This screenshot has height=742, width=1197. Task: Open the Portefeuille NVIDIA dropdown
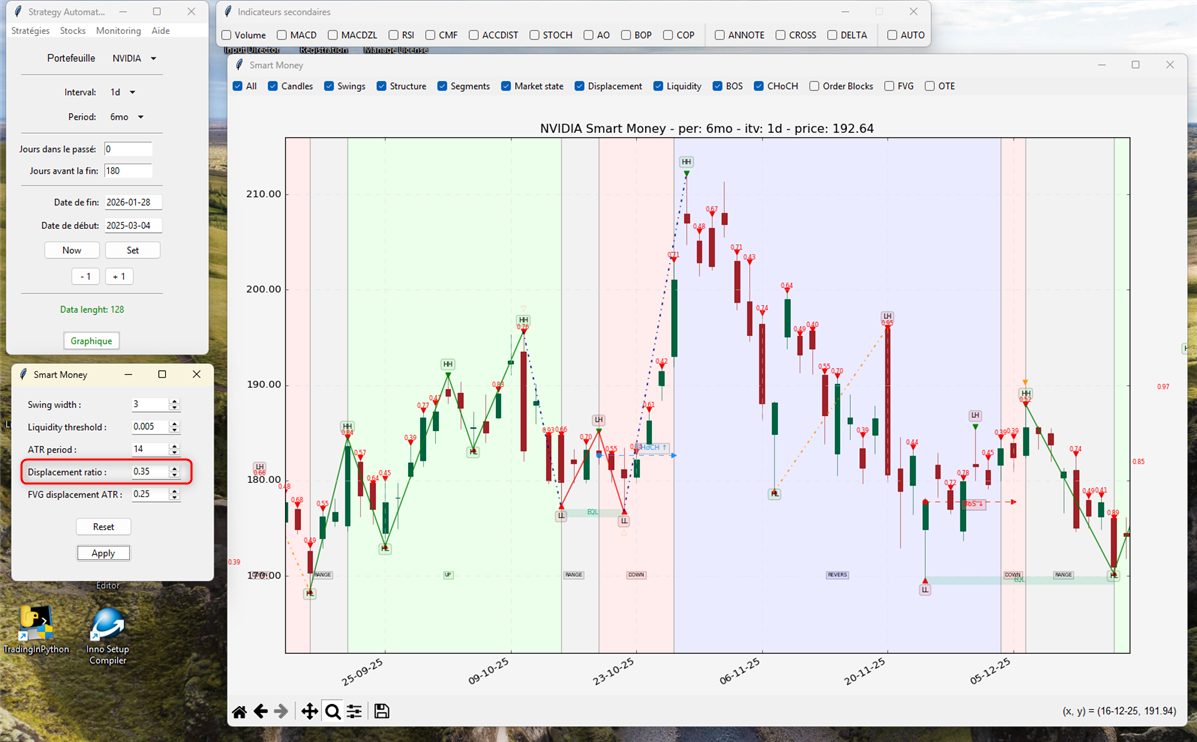click(134, 59)
